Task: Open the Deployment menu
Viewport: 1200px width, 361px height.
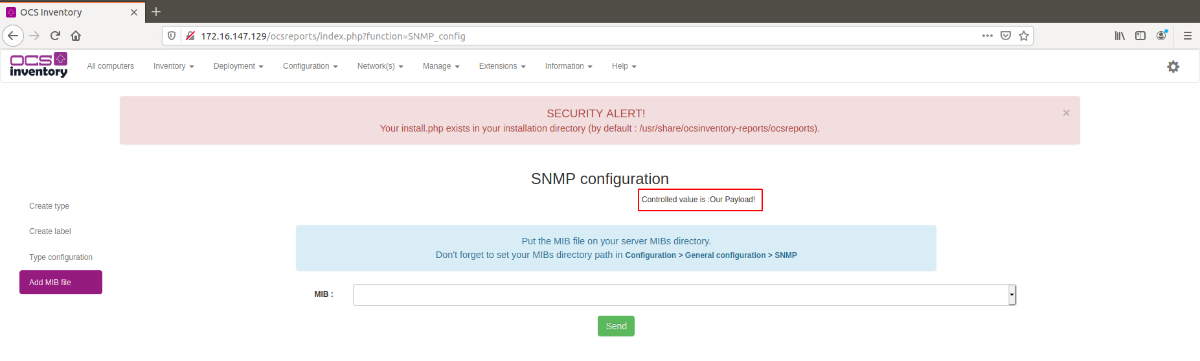Action: (x=238, y=66)
